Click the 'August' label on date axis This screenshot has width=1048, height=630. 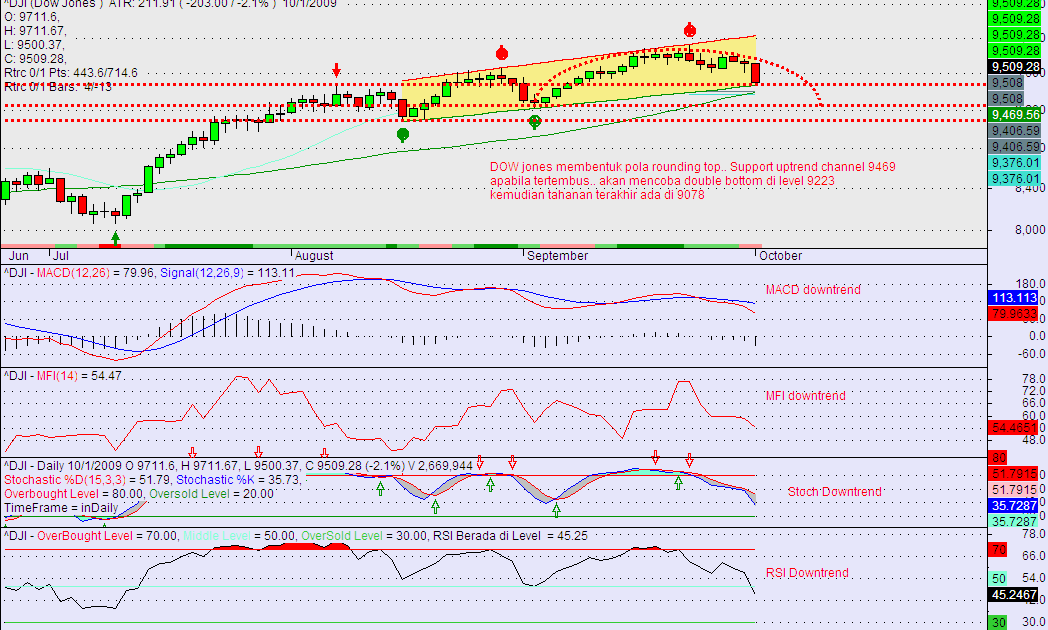(314, 256)
